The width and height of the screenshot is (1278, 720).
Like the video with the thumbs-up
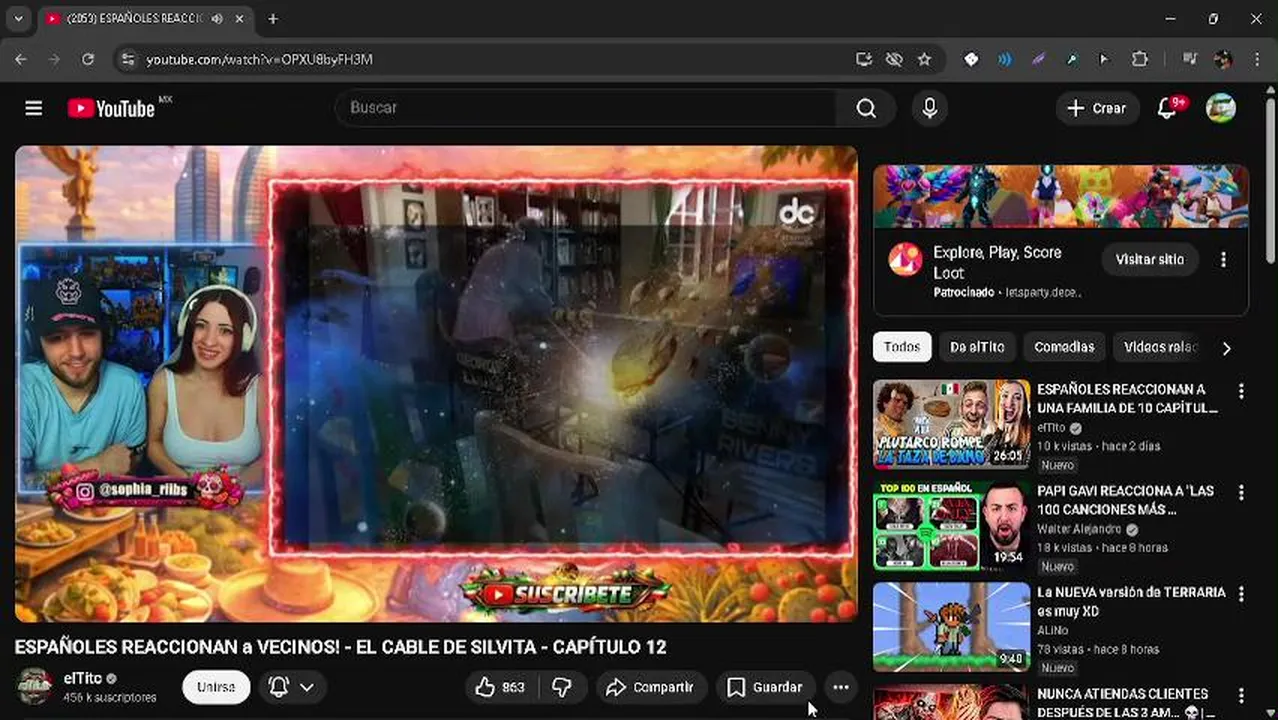point(499,687)
